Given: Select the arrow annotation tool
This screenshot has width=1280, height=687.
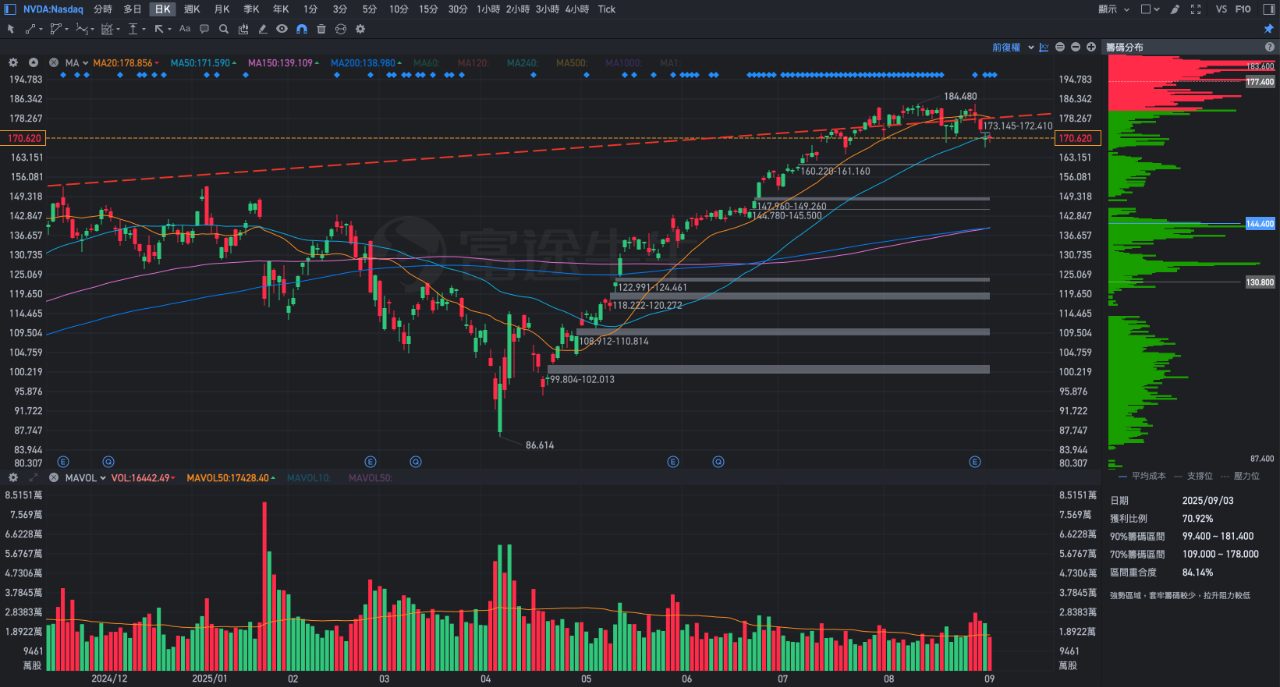Looking at the screenshot, I should pos(159,29).
